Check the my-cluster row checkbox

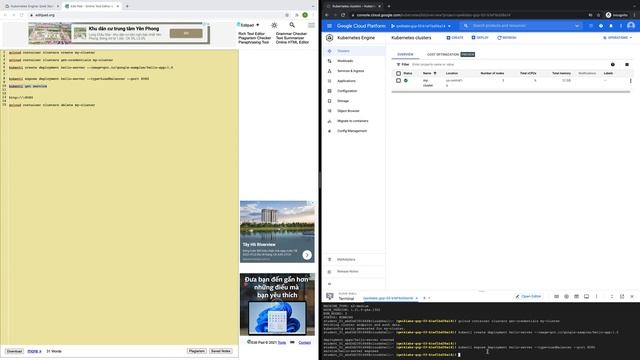coord(398,81)
